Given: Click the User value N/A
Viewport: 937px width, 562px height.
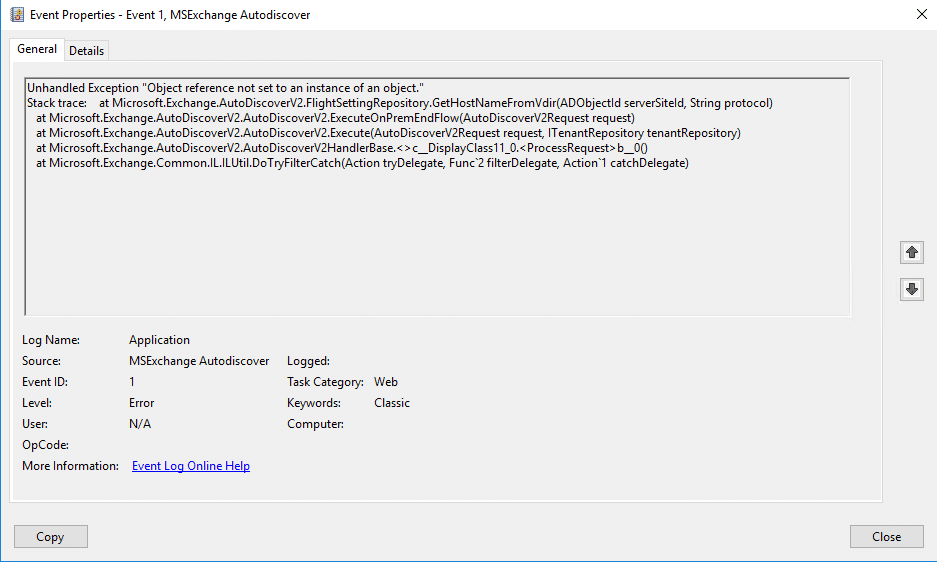Looking at the screenshot, I should point(140,423).
